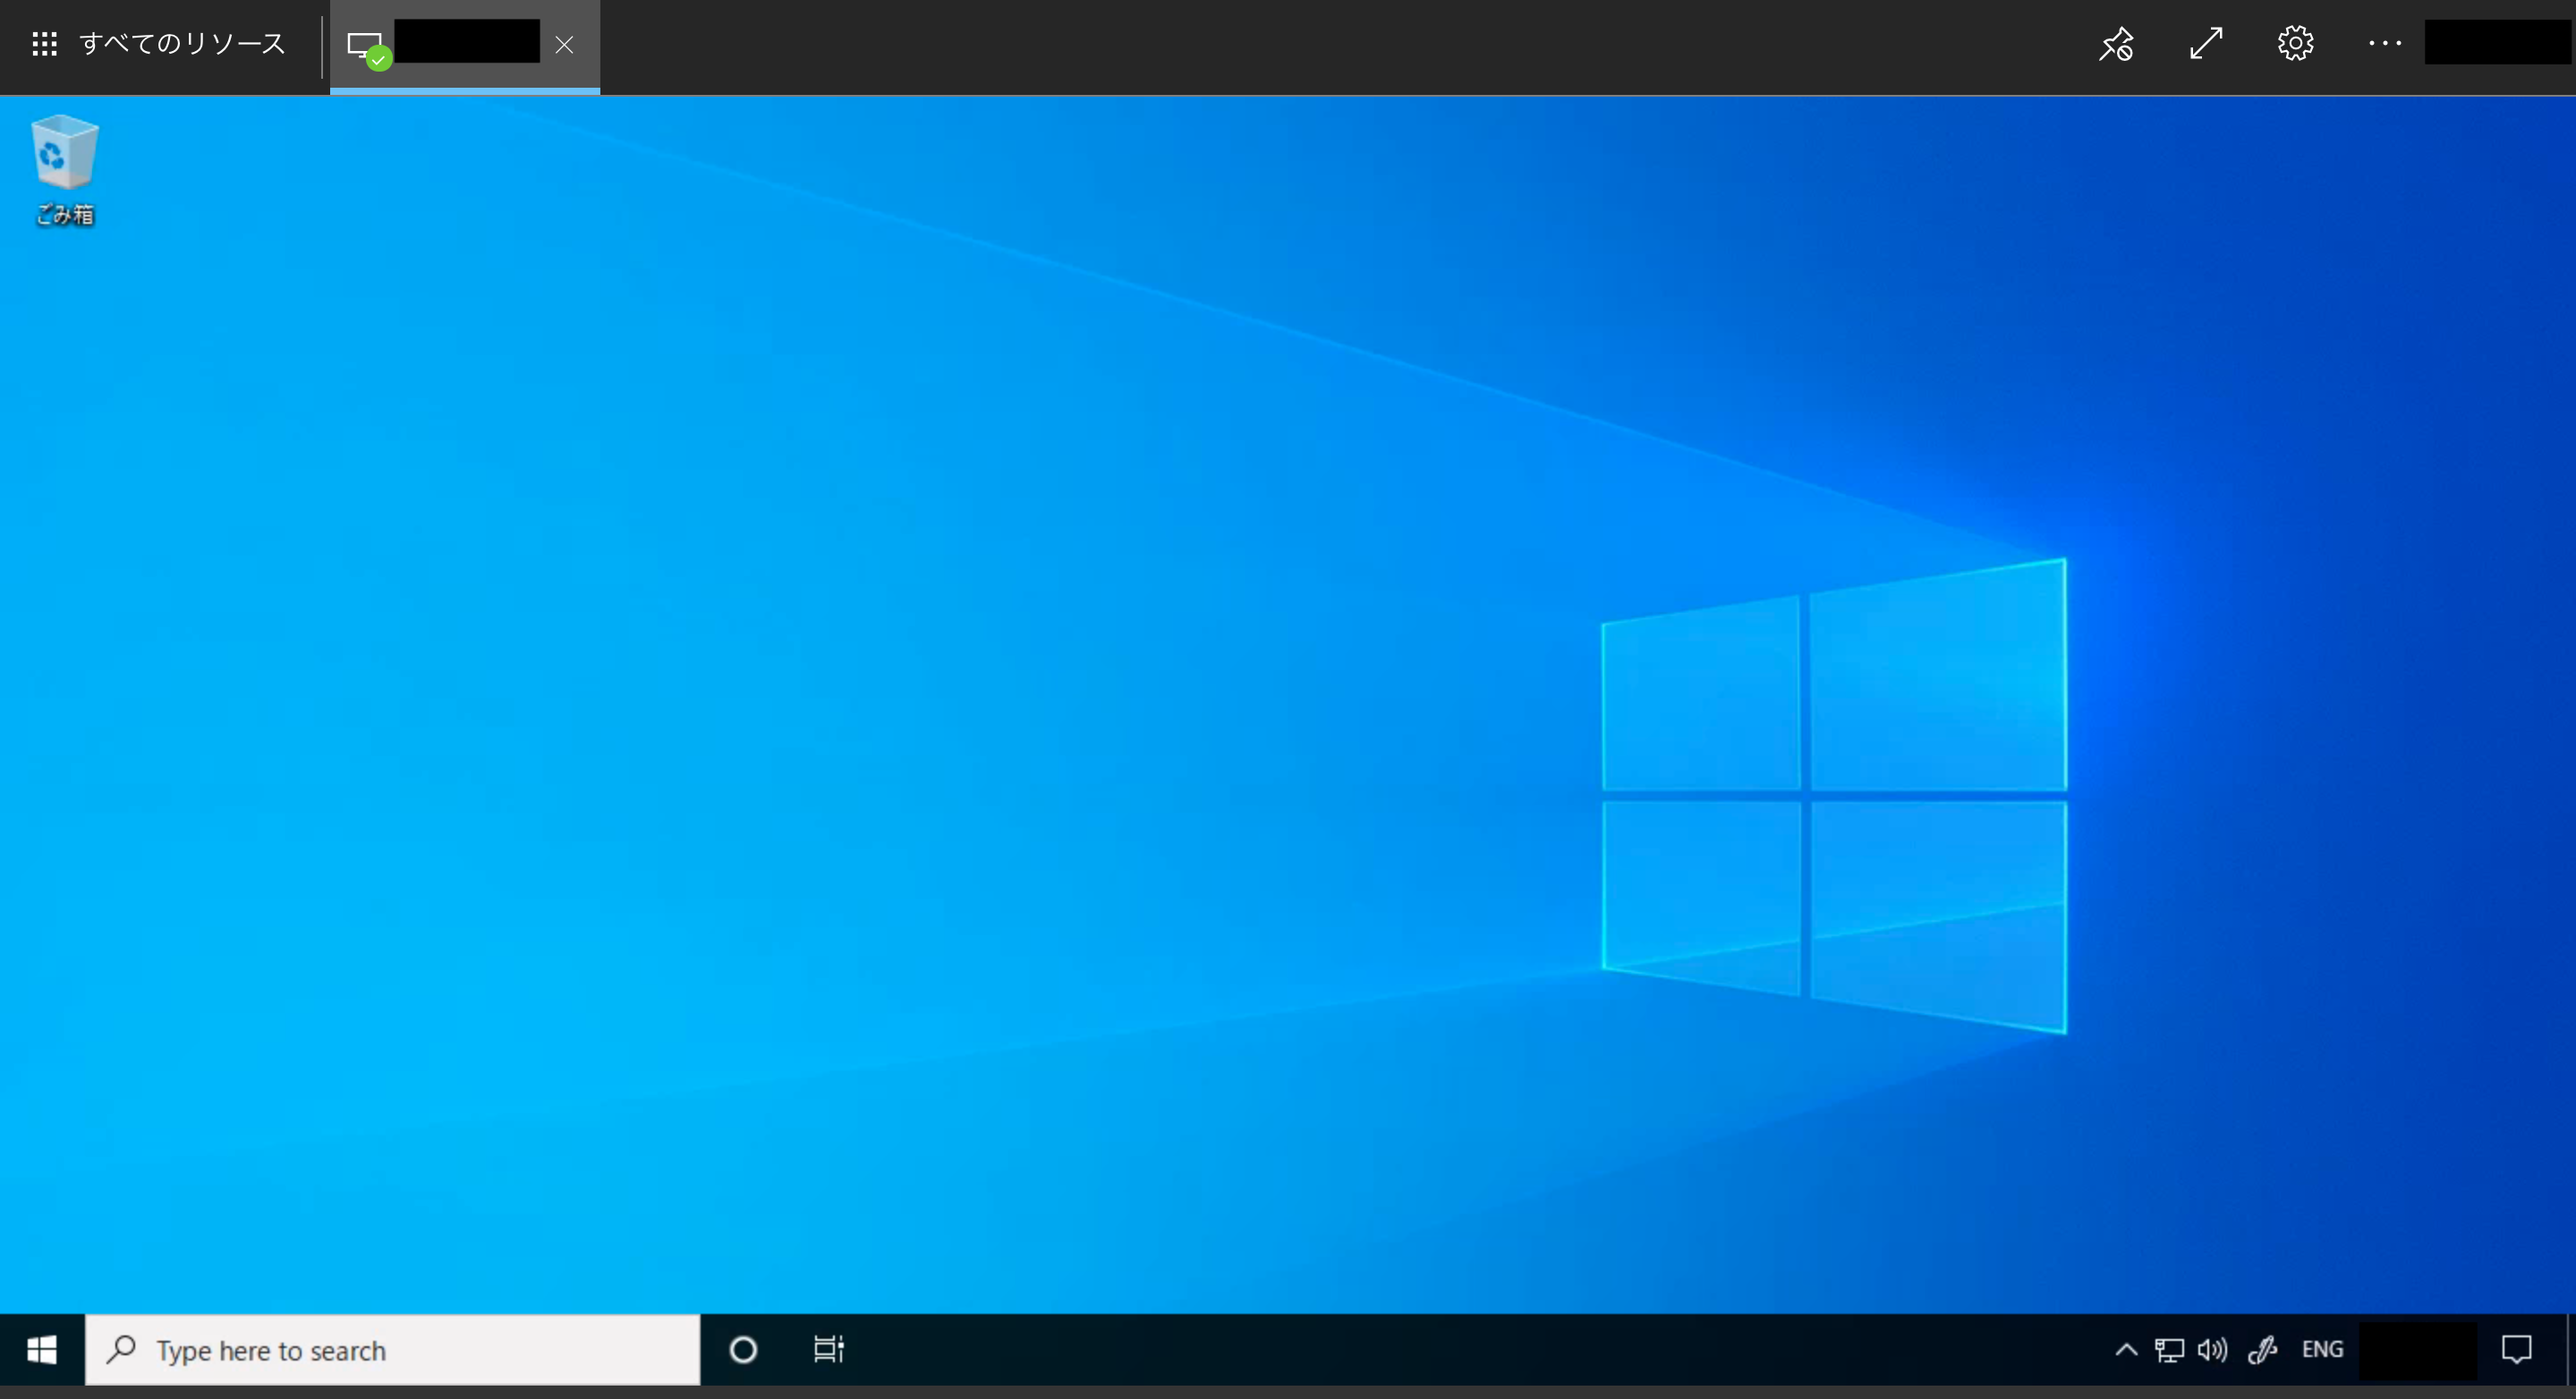Click the すべてのリソース label
The image size is (2576, 1399).
click(x=182, y=44)
